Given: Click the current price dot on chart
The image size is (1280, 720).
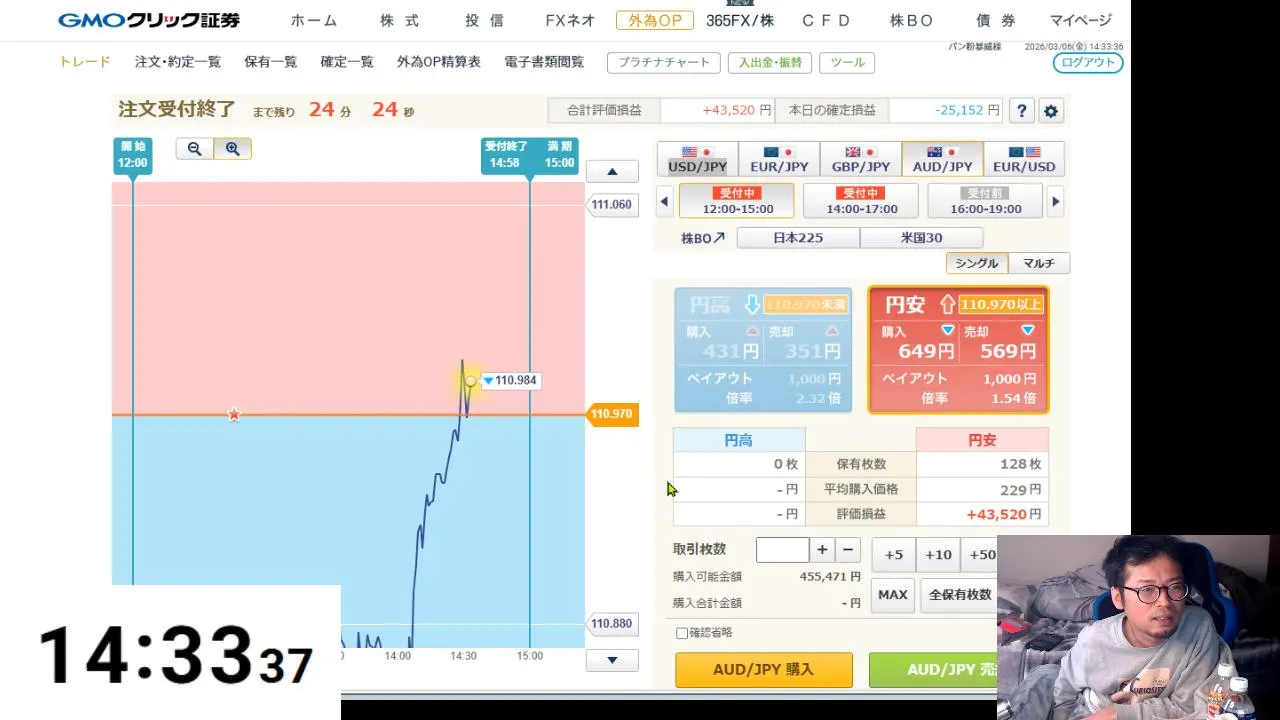Looking at the screenshot, I should 470,381.
